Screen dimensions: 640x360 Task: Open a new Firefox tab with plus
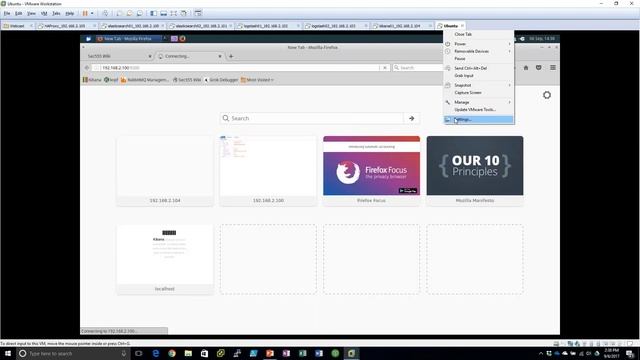[231, 56]
